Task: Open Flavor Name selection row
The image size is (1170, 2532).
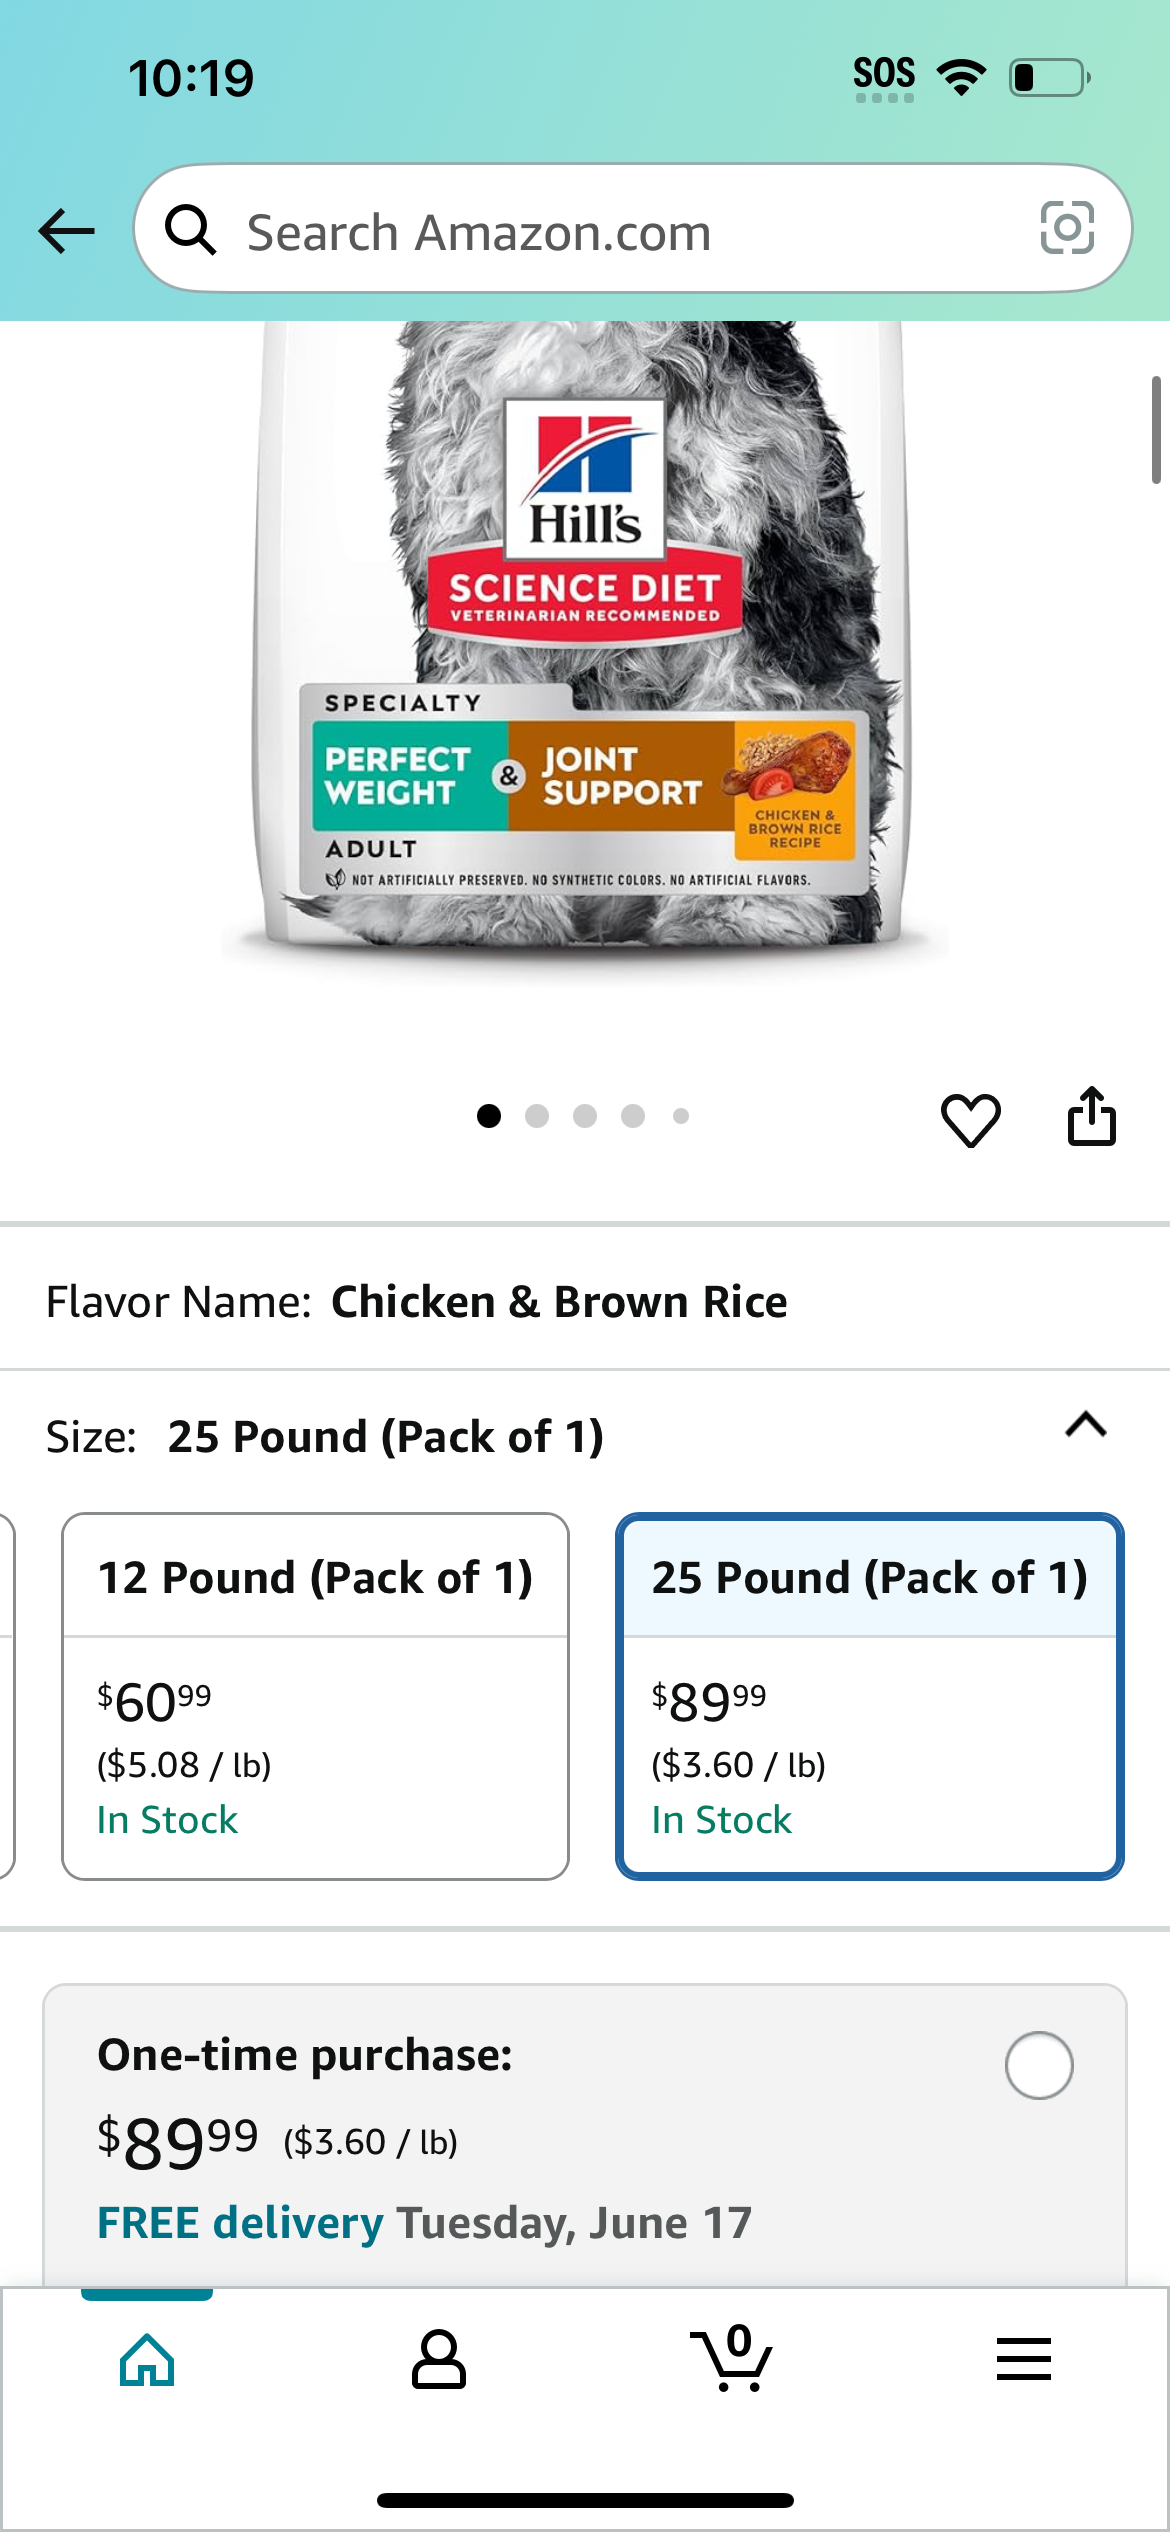Action: tap(585, 1302)
